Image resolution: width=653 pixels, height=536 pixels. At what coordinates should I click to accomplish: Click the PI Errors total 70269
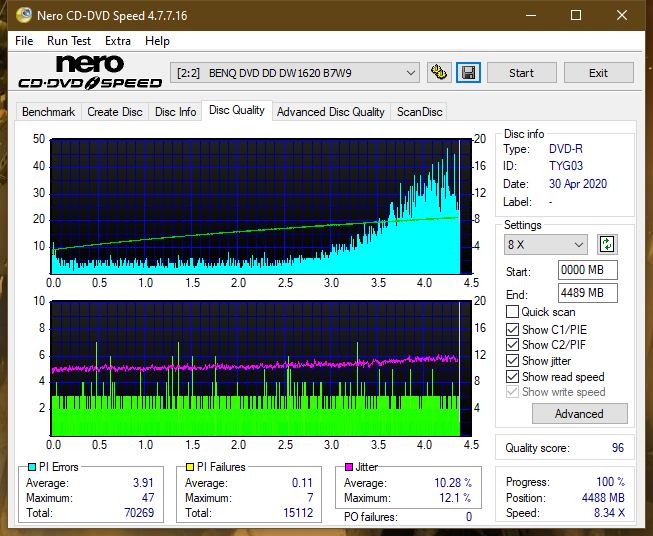coord(139,512)
